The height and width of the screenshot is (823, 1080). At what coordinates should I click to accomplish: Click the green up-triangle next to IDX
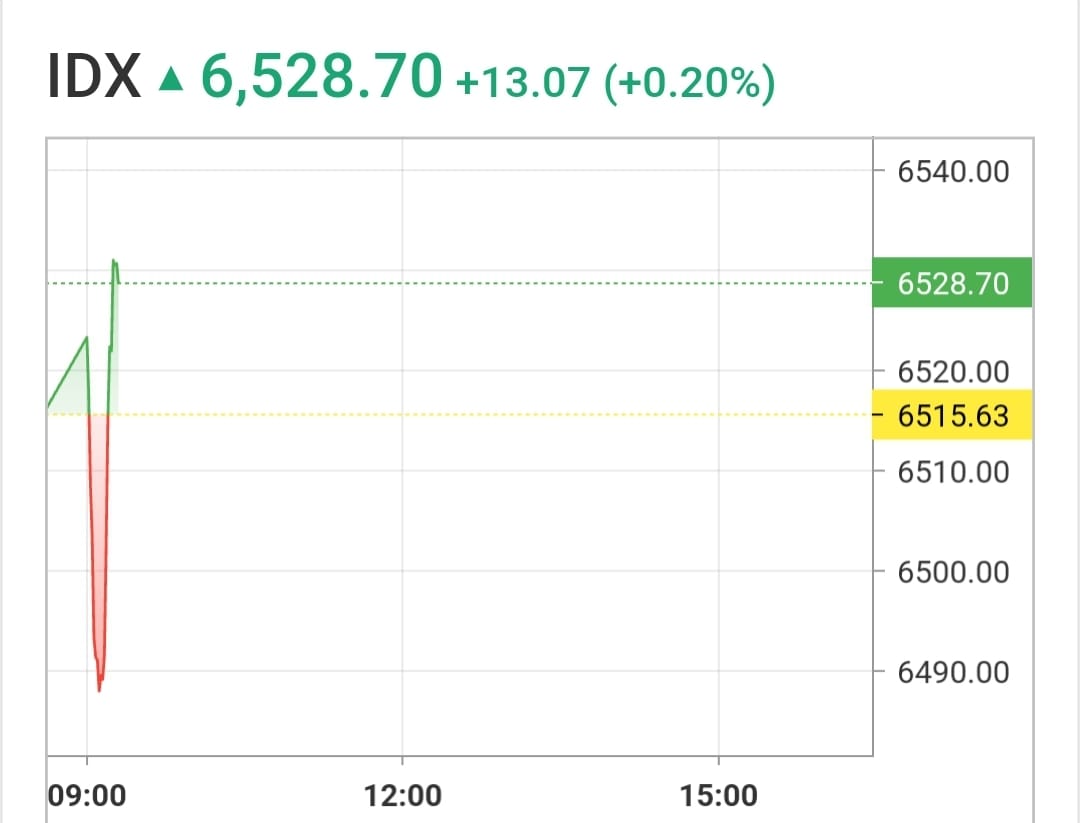(170, 78)
